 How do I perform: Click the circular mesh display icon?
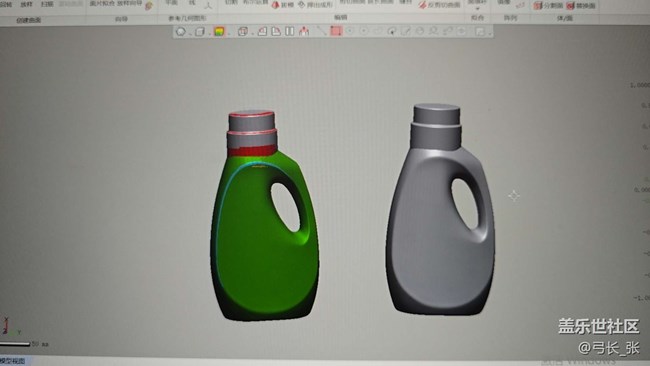[181, 32]
